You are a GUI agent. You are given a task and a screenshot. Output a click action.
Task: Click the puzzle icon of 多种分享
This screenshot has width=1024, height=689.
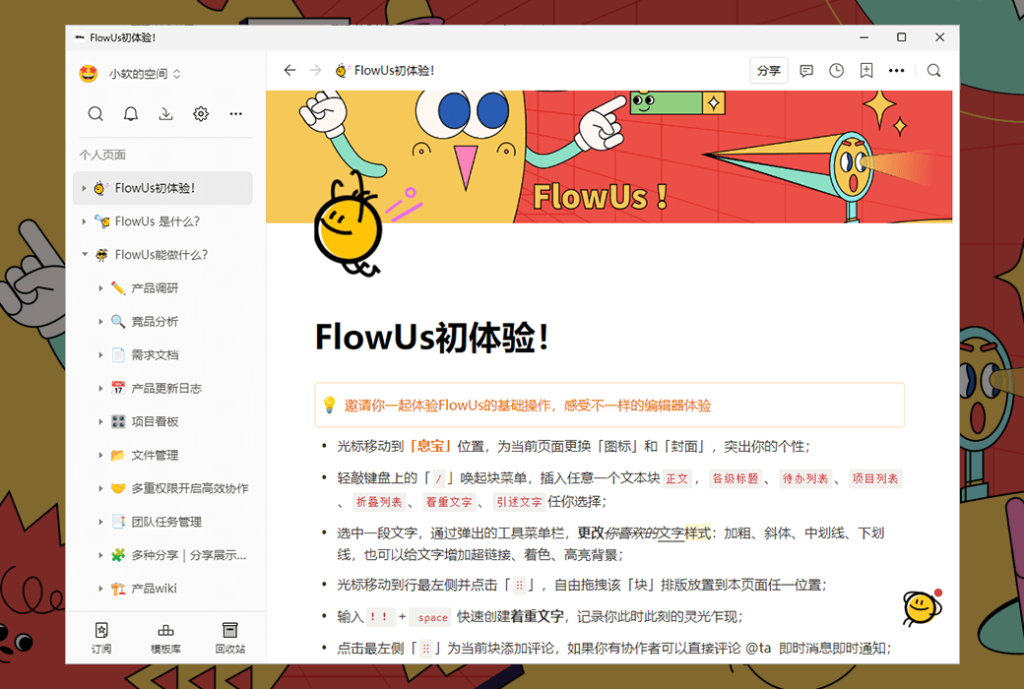click(118, 555)
